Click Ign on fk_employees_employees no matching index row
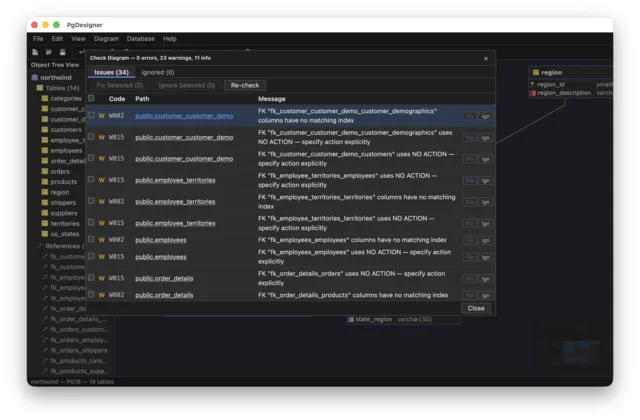 pyautogui.click(x=485, y=240)
